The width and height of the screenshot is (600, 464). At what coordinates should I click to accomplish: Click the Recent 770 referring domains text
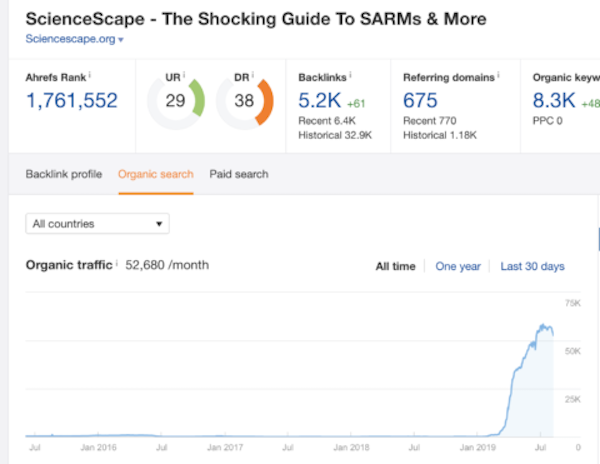pyautogui.click(x=429, y=121)
